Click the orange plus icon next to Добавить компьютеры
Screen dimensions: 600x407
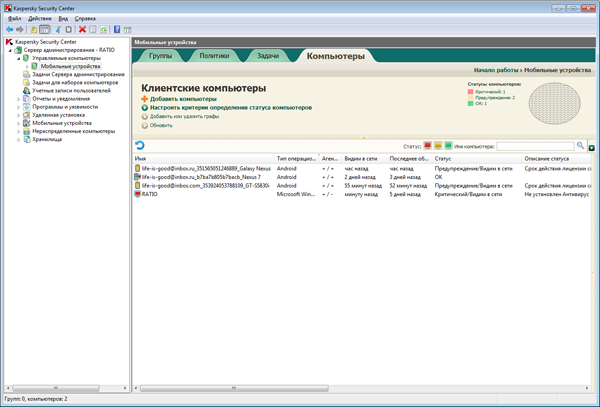click(145, 99)
